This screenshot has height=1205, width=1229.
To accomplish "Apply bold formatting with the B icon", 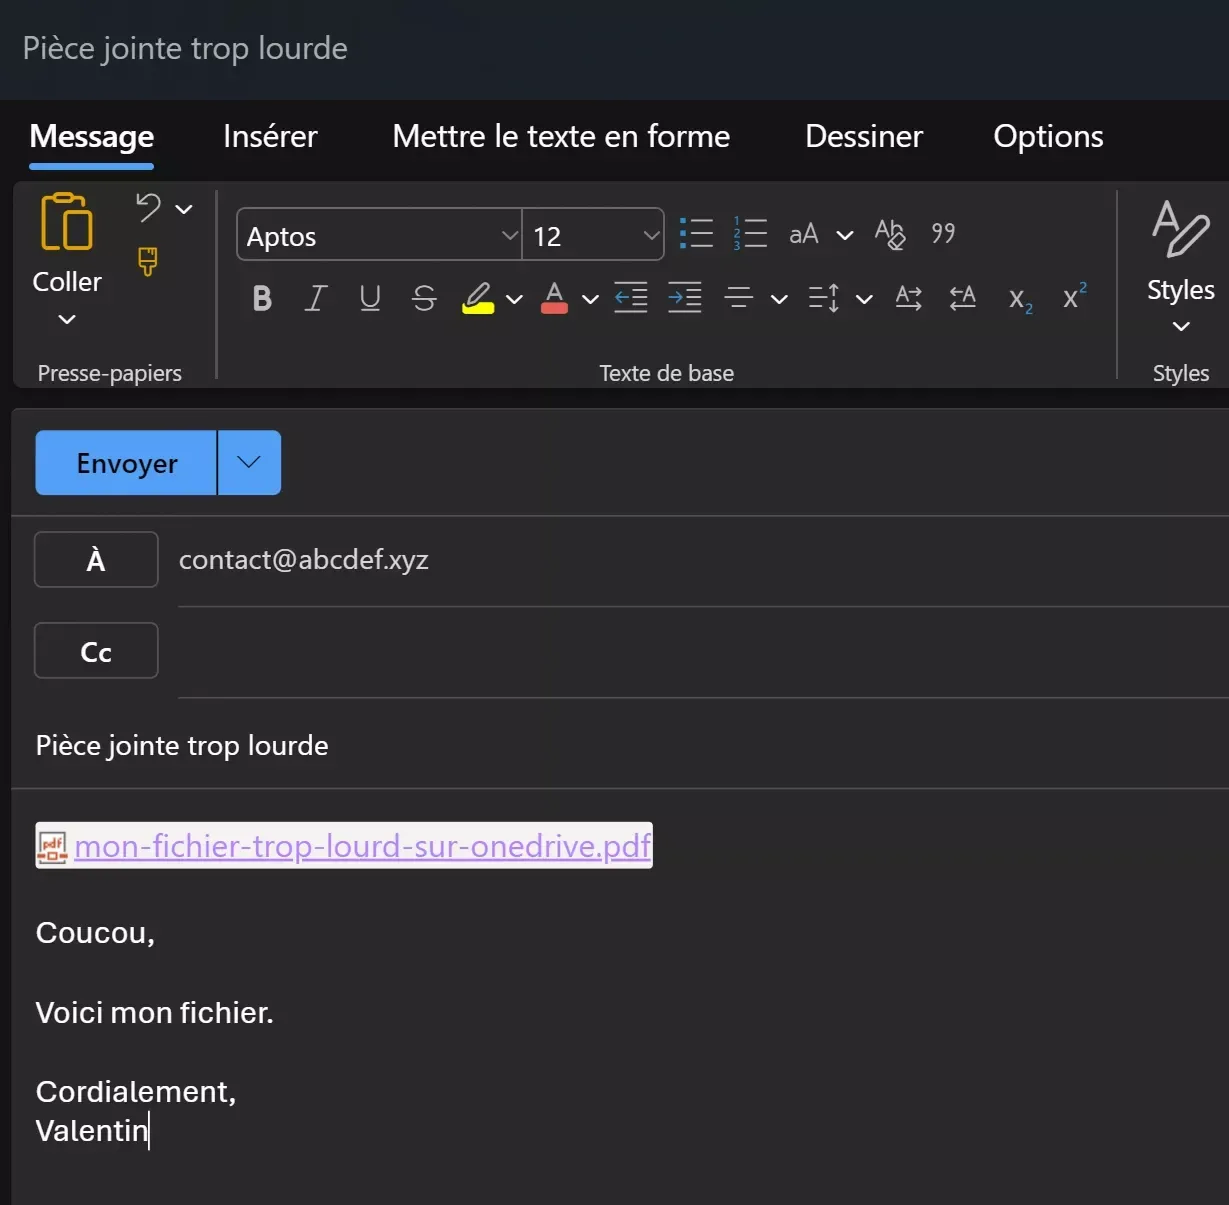I will pyautogui.click(x=261, y=298).
